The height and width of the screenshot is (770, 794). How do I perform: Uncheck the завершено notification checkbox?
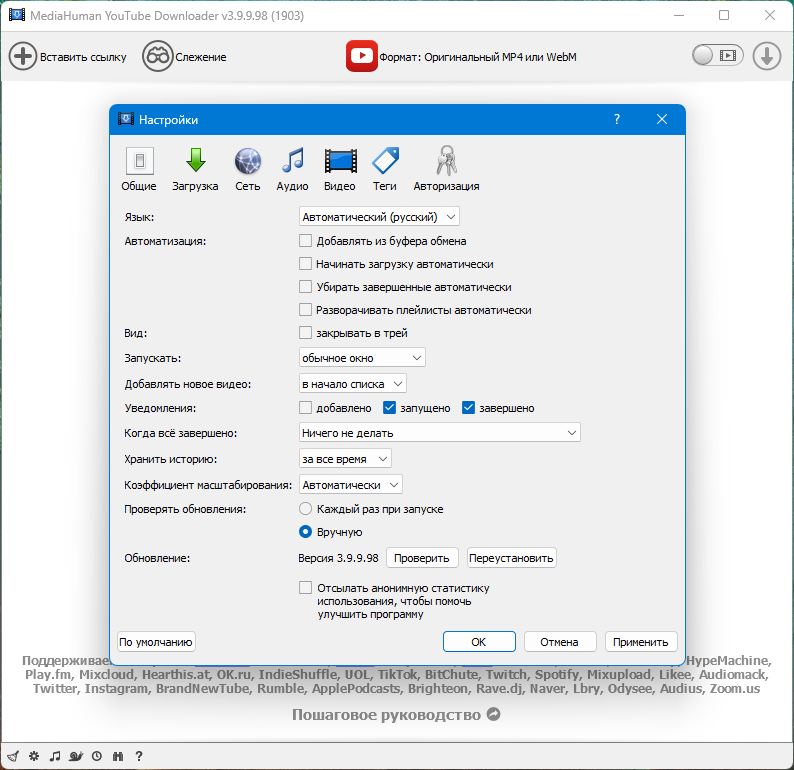[x=468, y=408]
